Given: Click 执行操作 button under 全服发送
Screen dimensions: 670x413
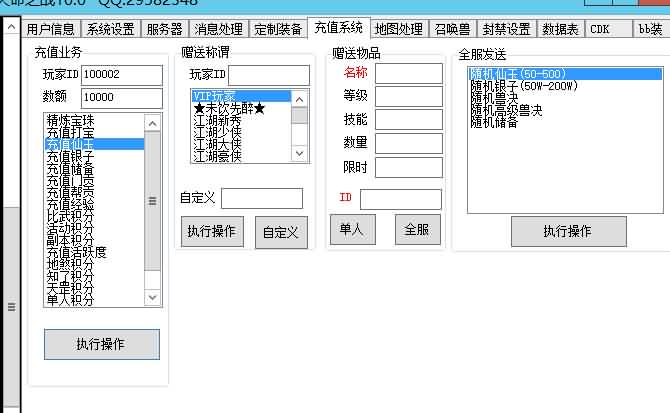Looking at the screenshot, I should tap(569, 231).
